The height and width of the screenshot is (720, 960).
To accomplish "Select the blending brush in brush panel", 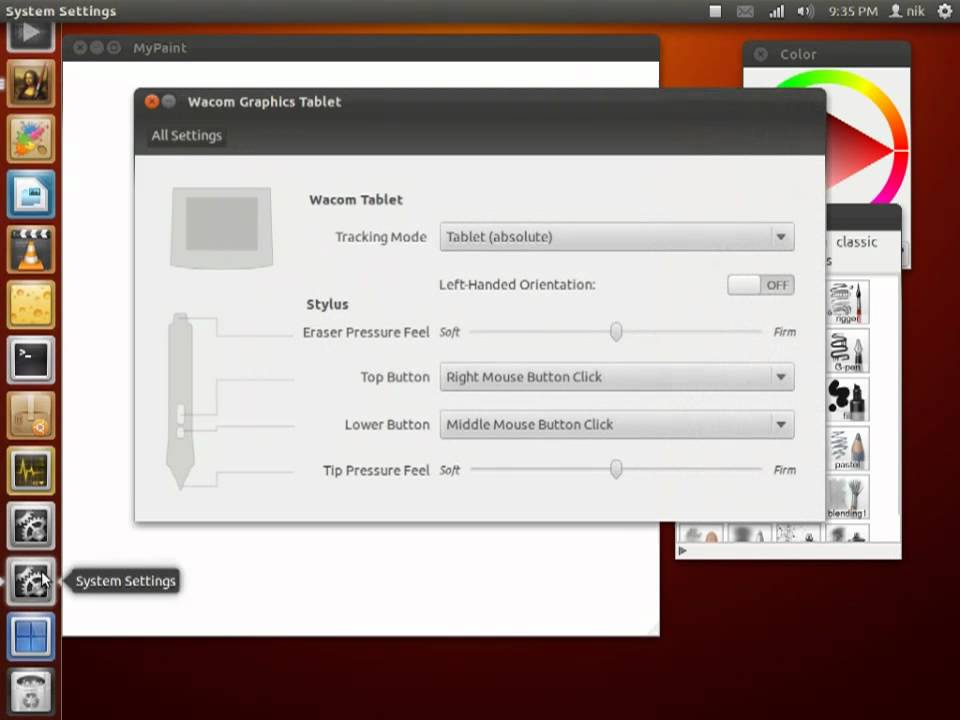I will point(848,497).
